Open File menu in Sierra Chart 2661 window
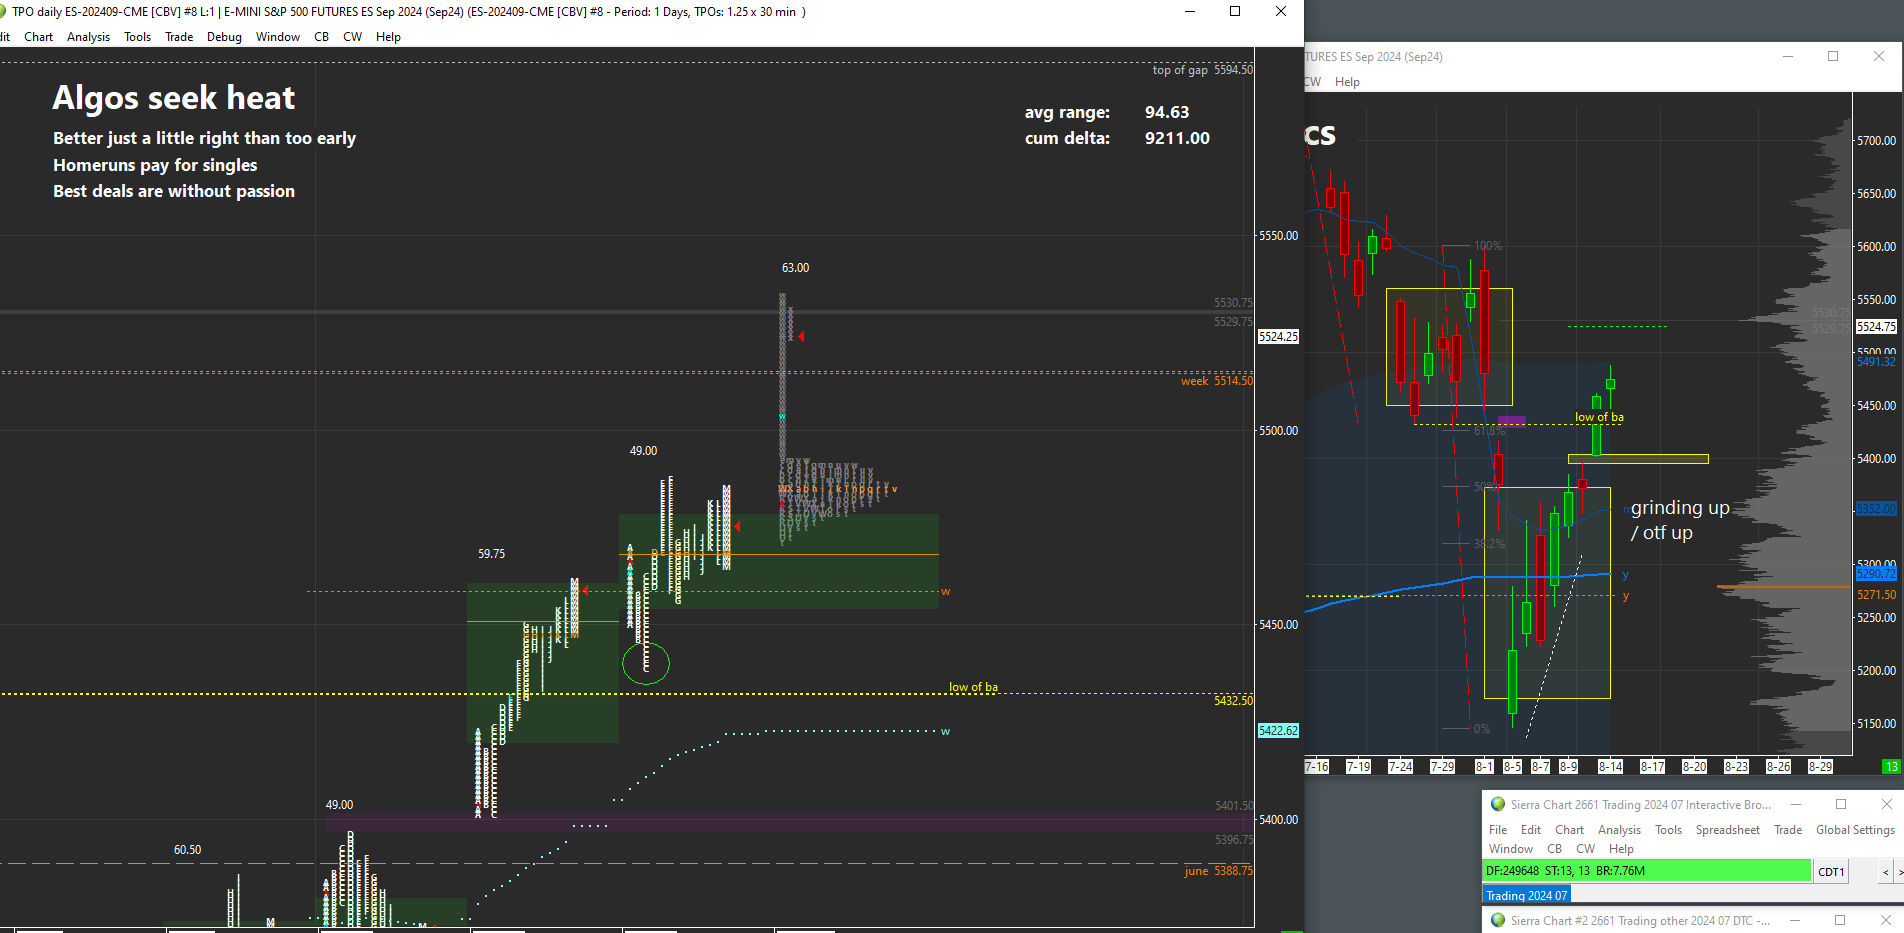This screenshot has height=933, width=1904. pos(1498,830)
